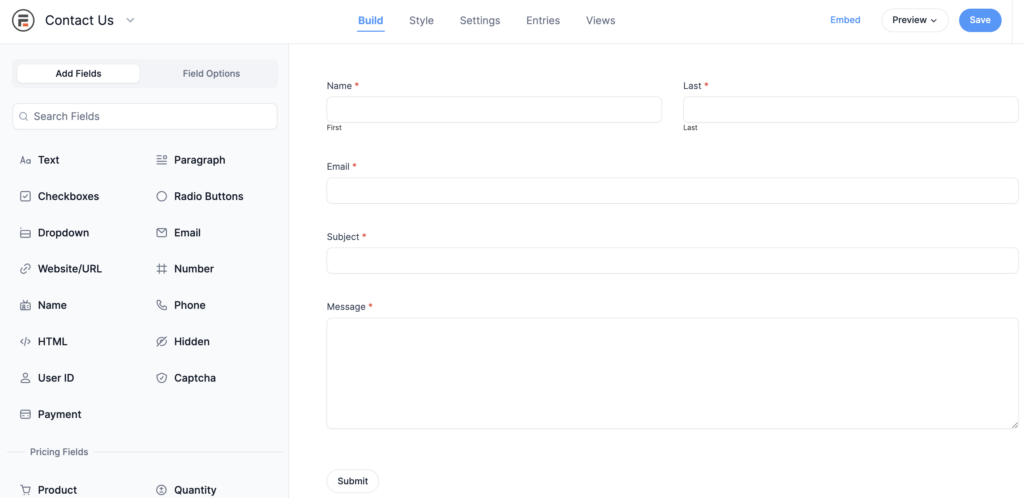
Task: Add a Dropdown field via its icon
Action: coord(25,233)
